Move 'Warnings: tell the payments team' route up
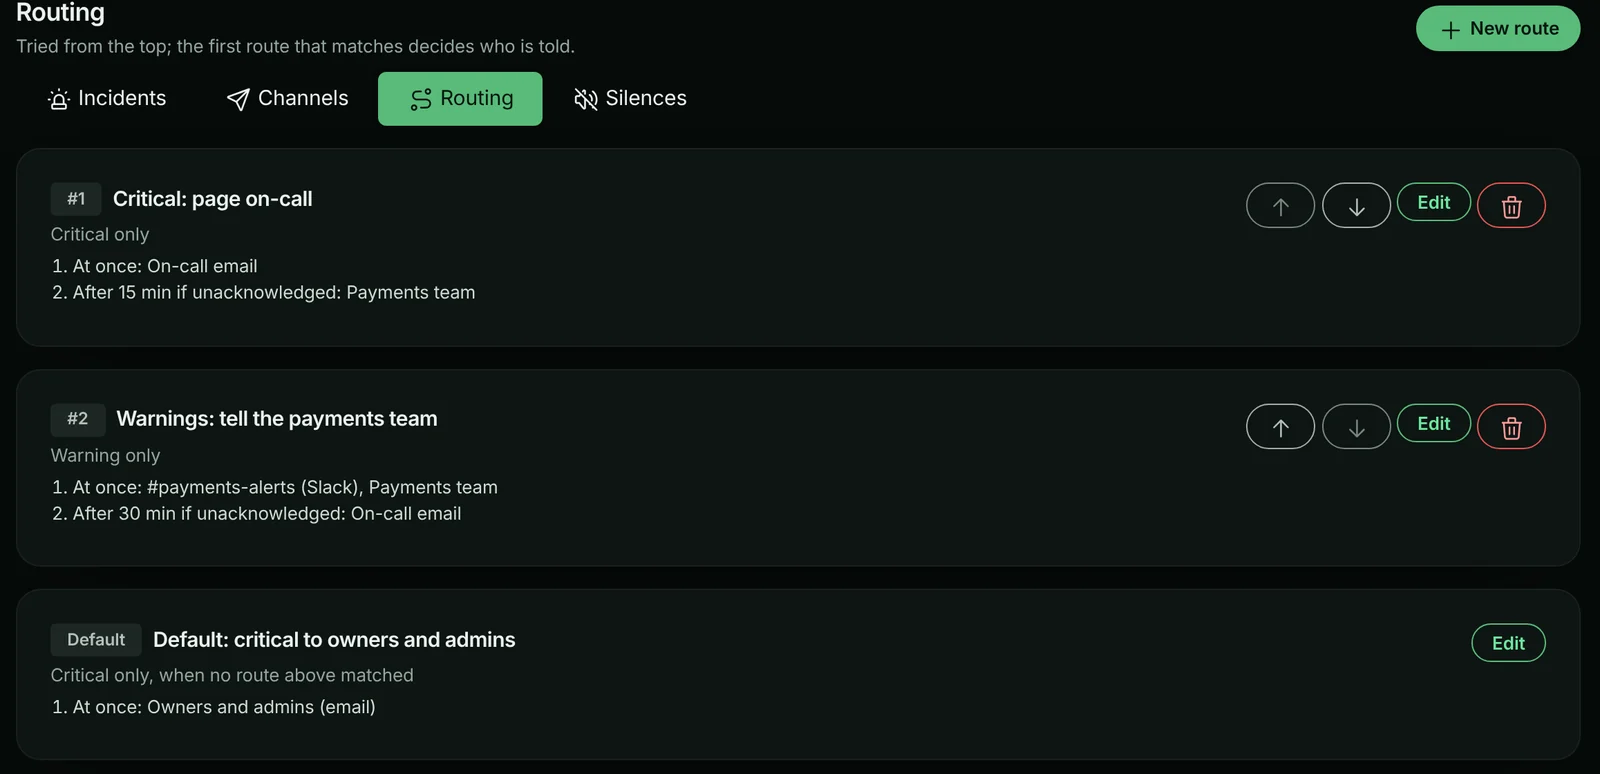1600x774 pixels. (1280, 427)
